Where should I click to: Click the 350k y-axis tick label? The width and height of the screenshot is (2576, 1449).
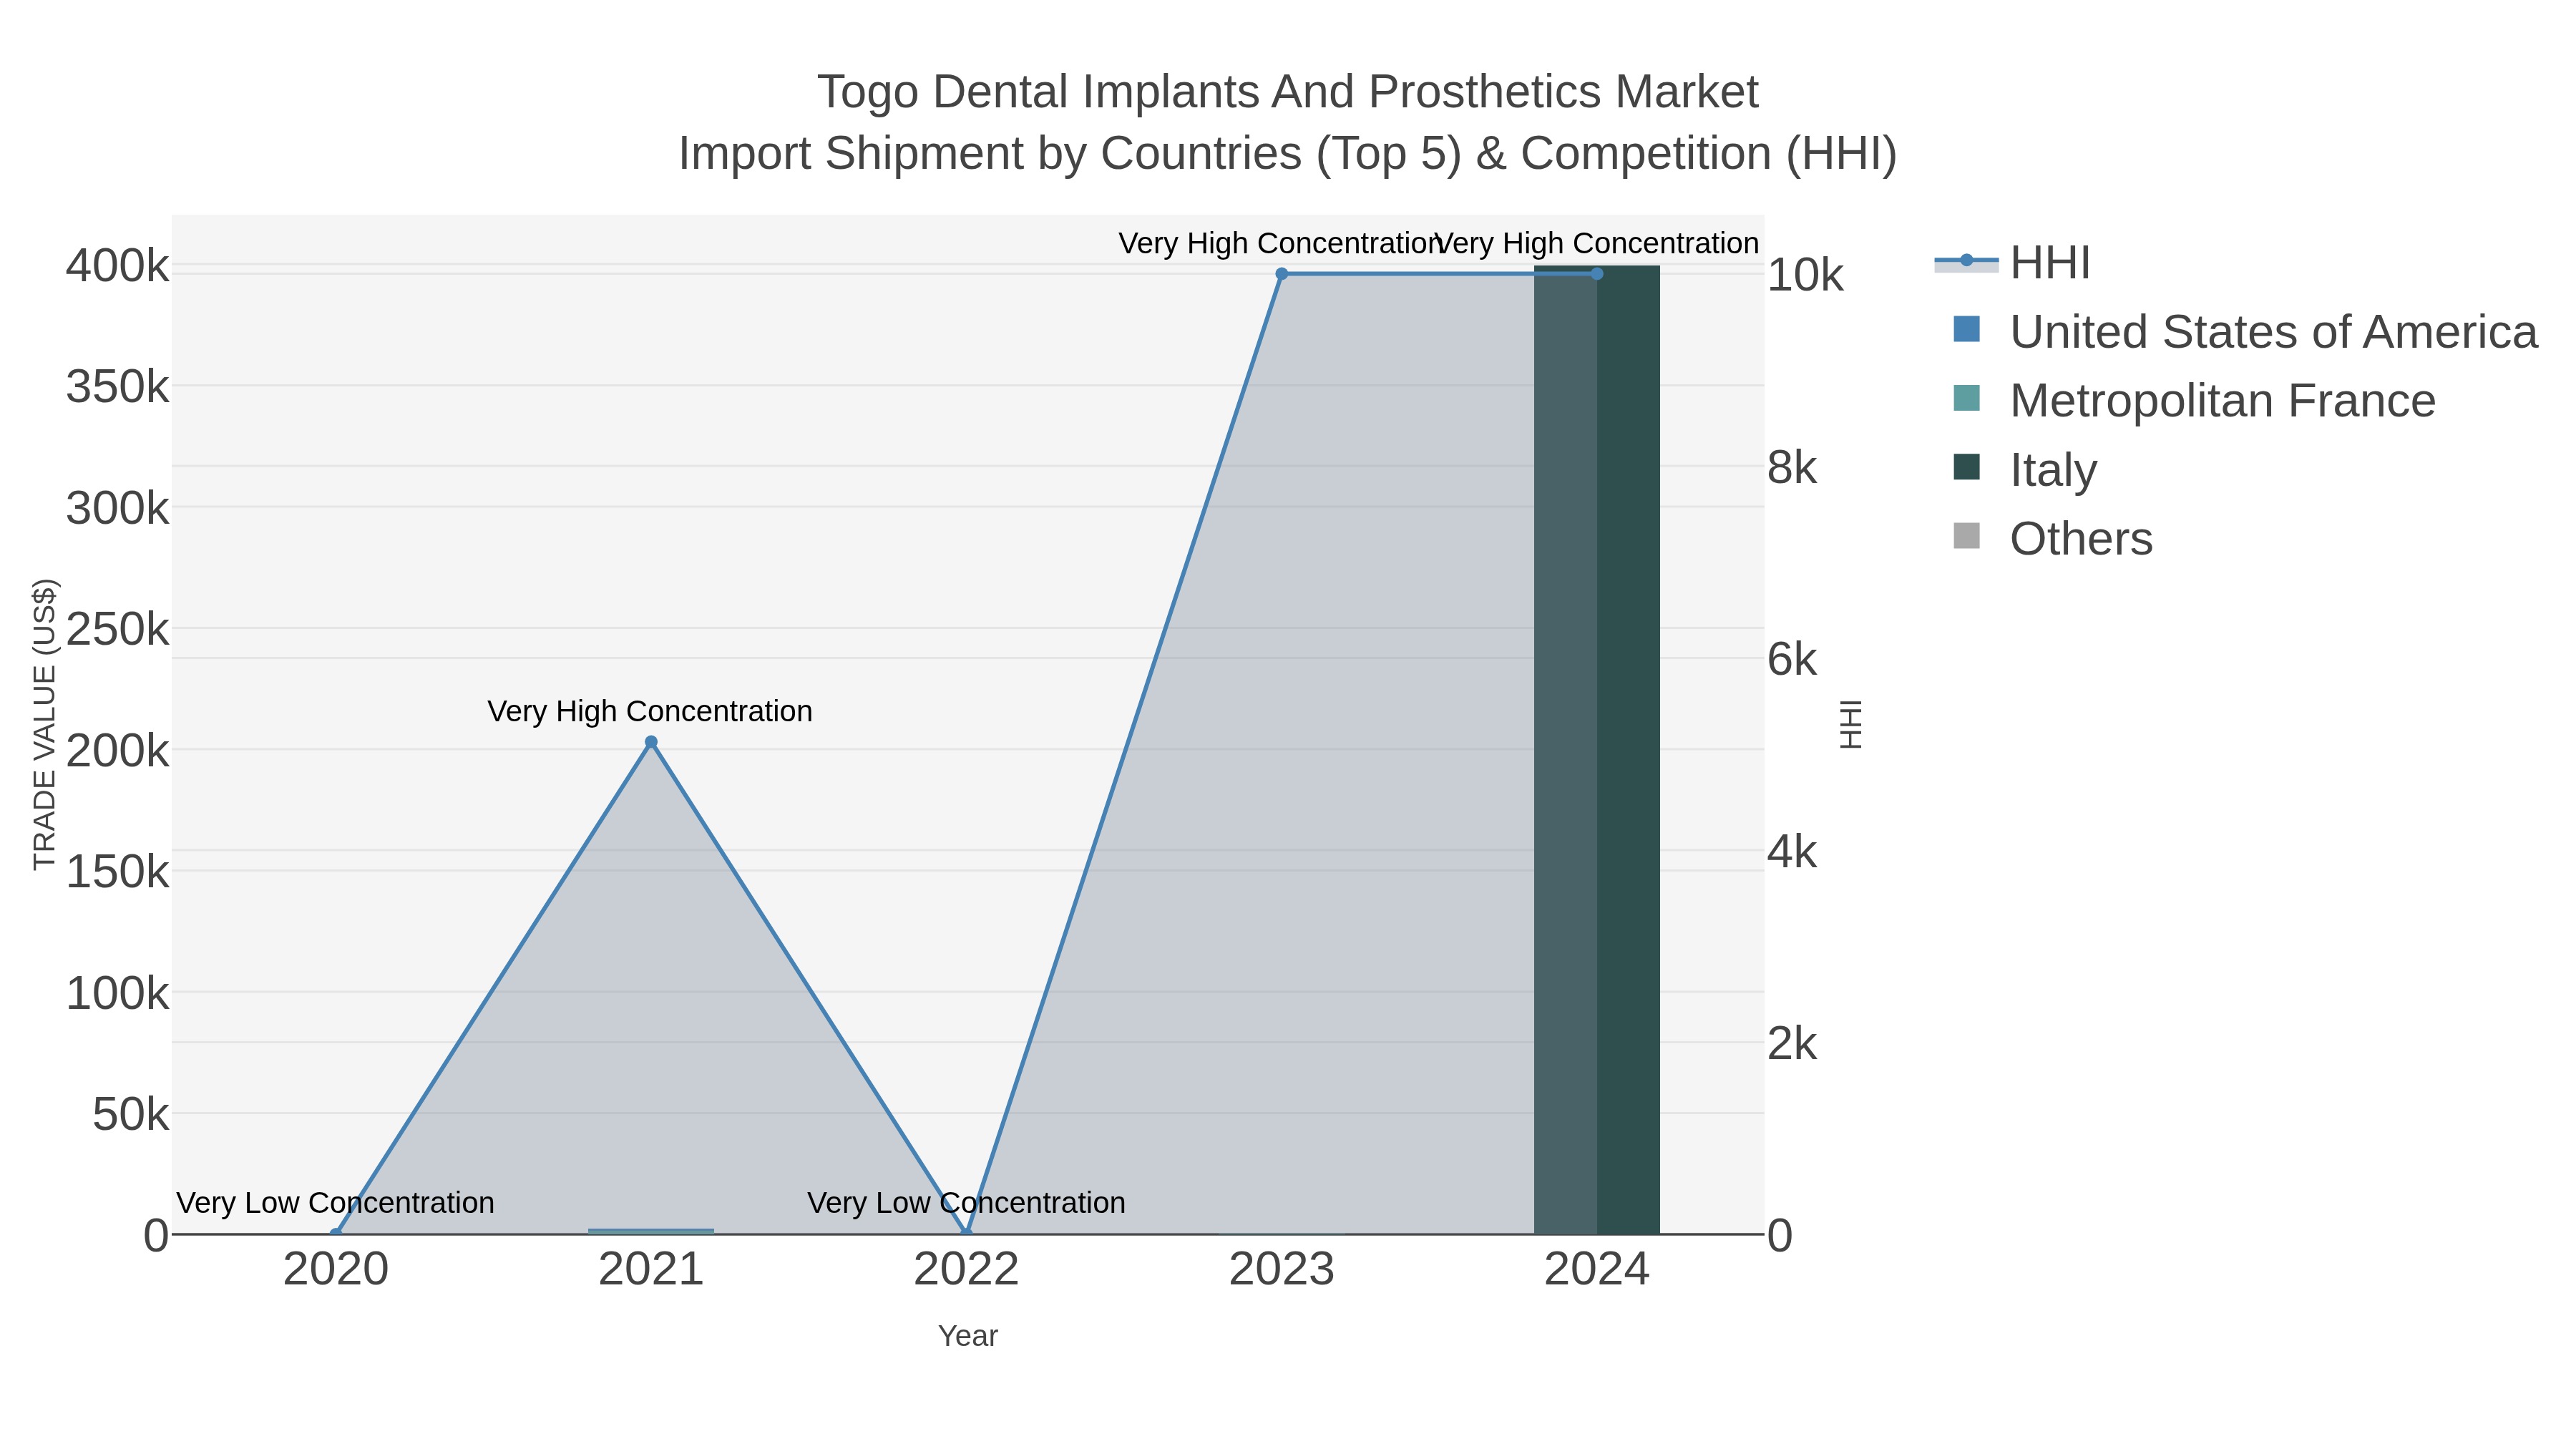coord(117,387)
